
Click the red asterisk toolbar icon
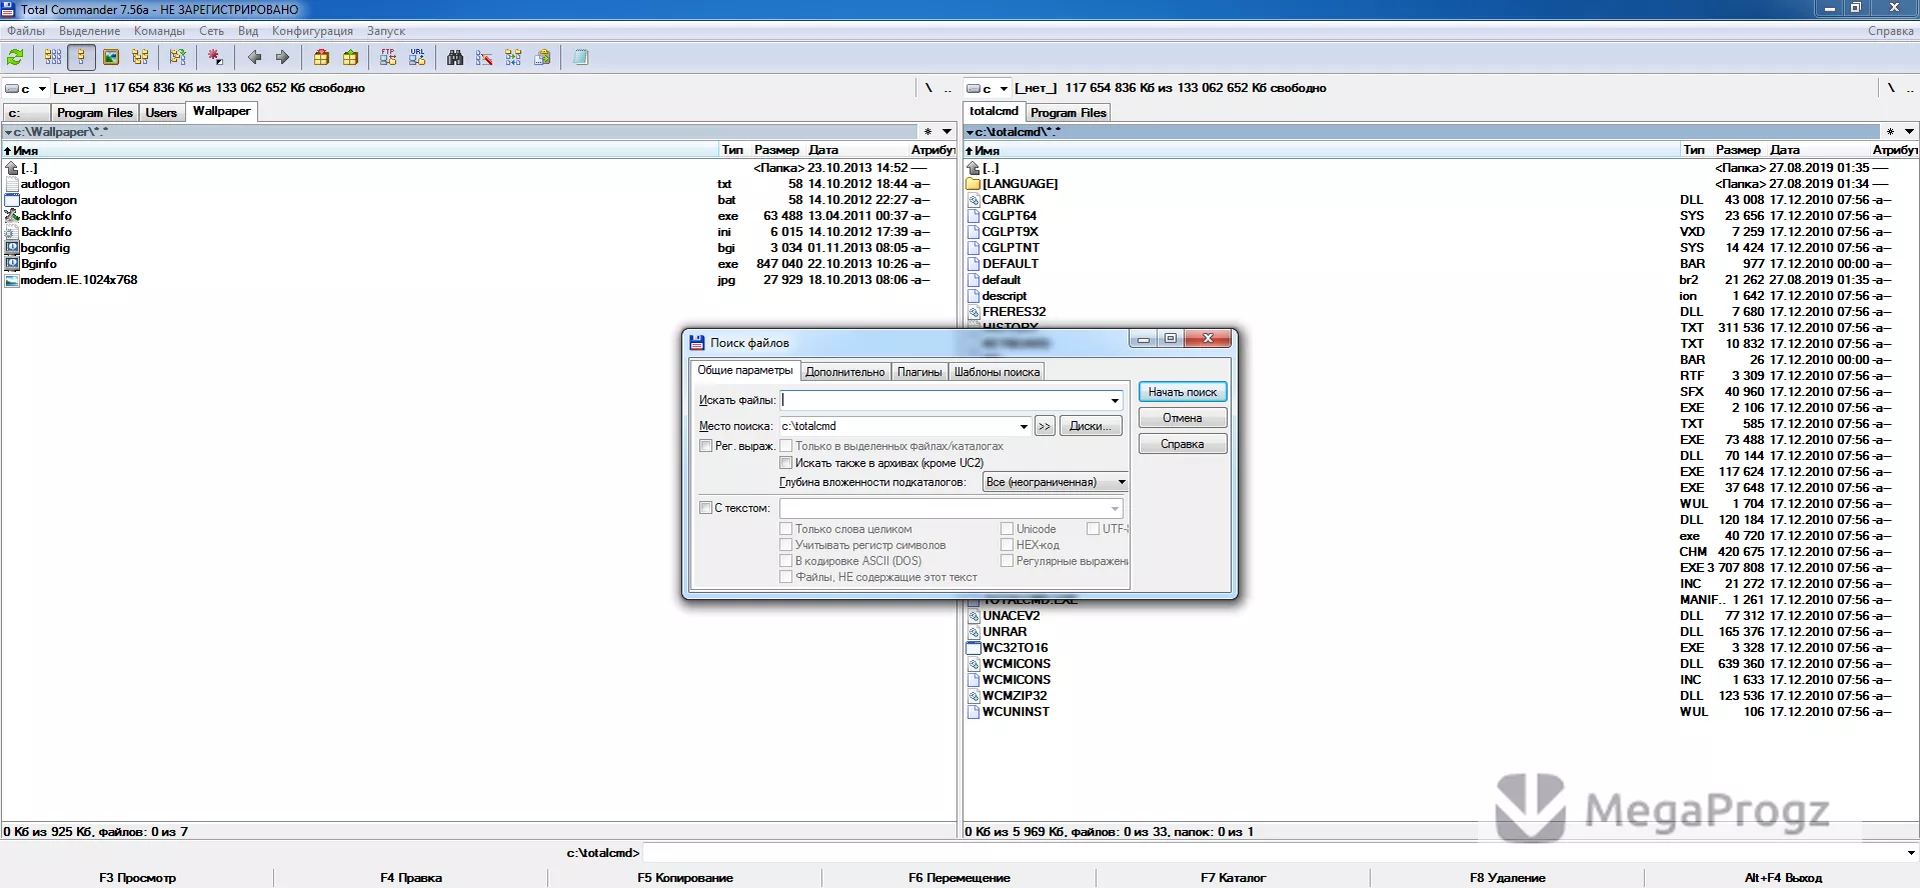(215, 58)
